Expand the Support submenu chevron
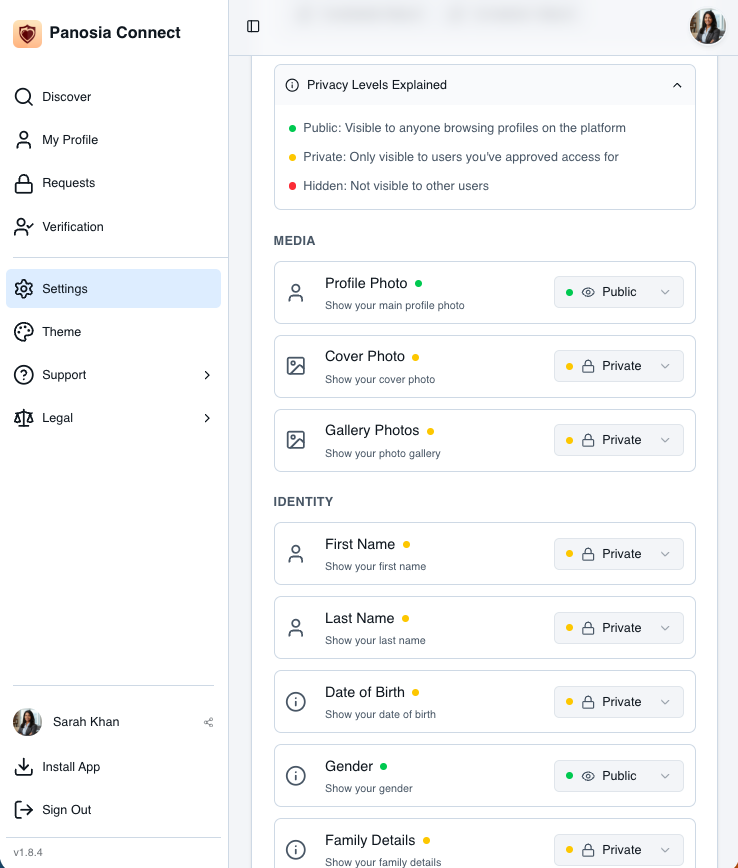 (x=207, y=375)
